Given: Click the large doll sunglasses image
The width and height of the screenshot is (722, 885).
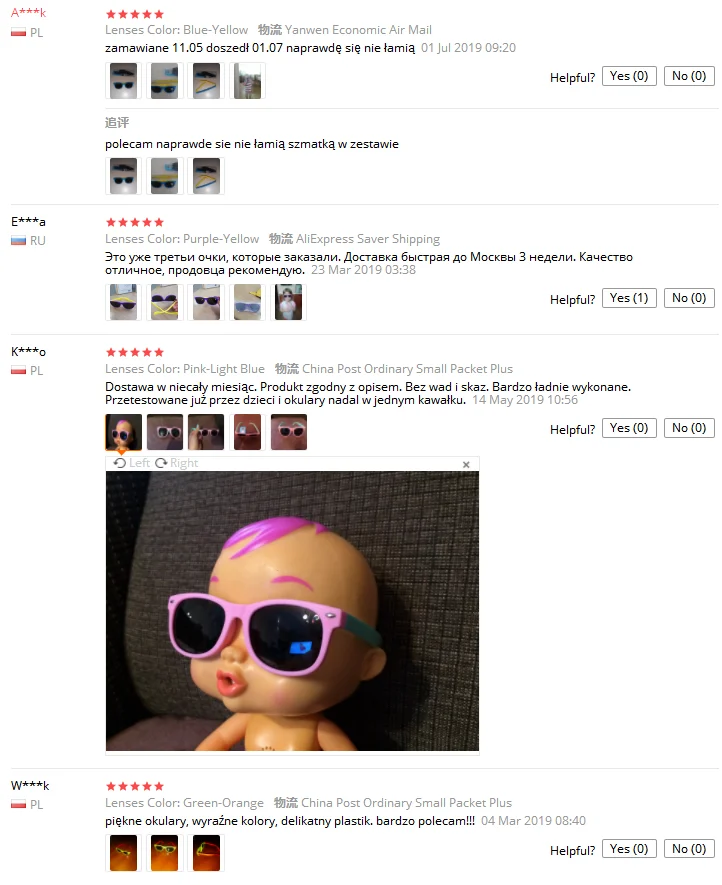Looking at the screenshot, I should (x=292, y=611).
